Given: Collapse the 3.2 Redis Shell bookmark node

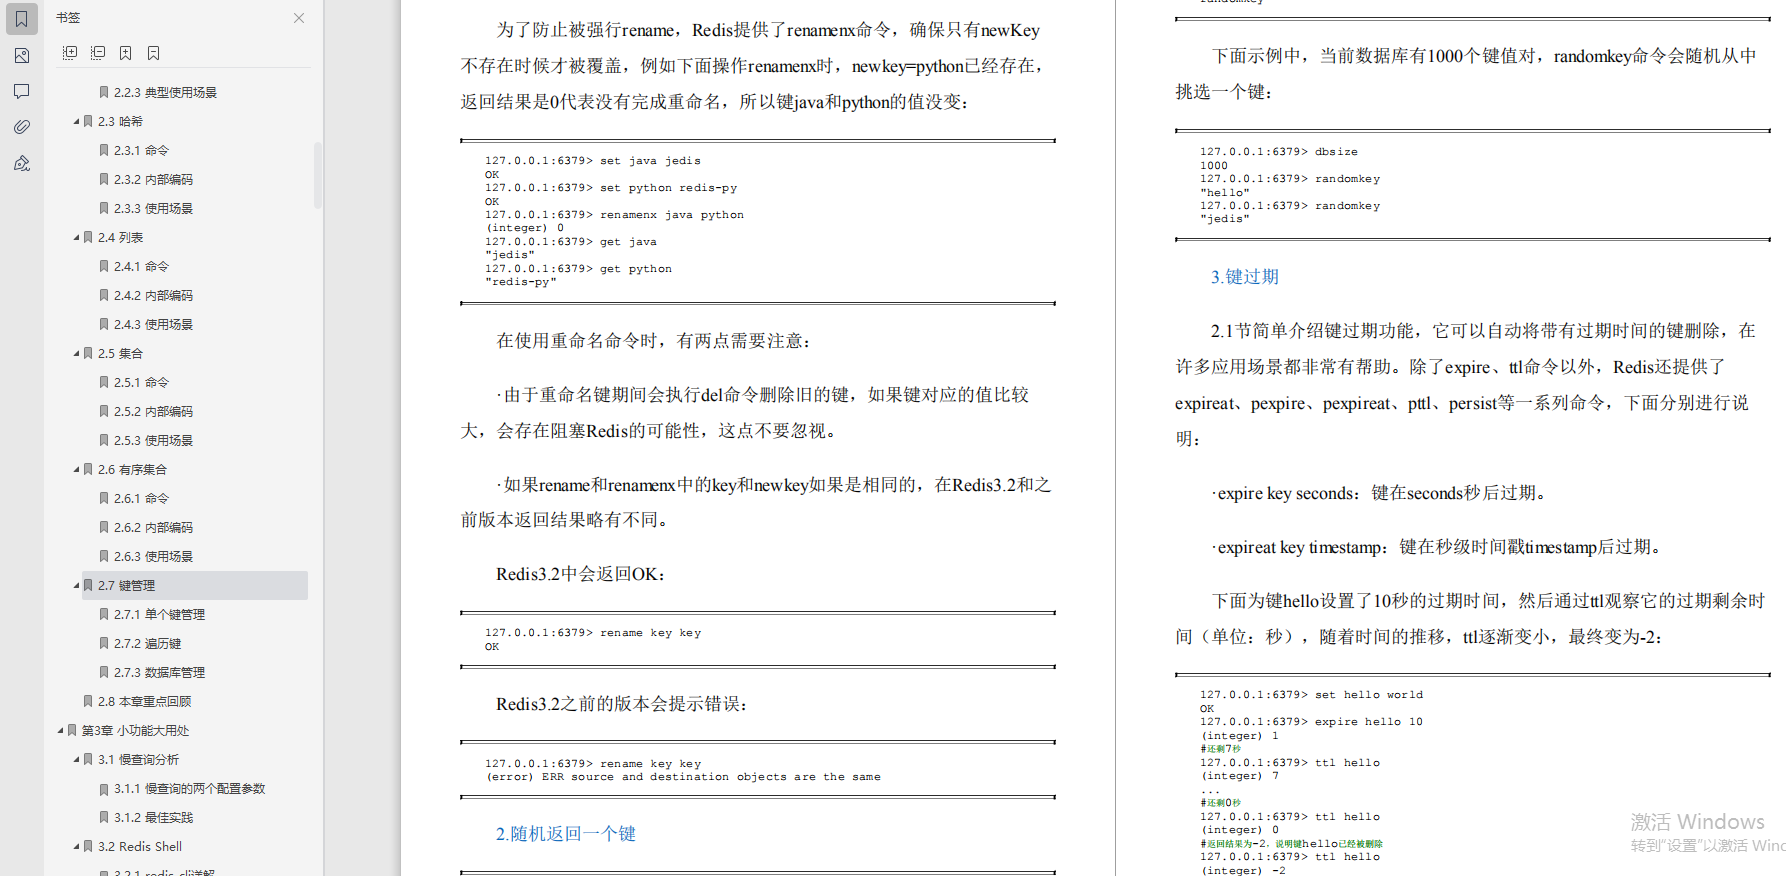Looking at the screenshot, I should (76, 846).
